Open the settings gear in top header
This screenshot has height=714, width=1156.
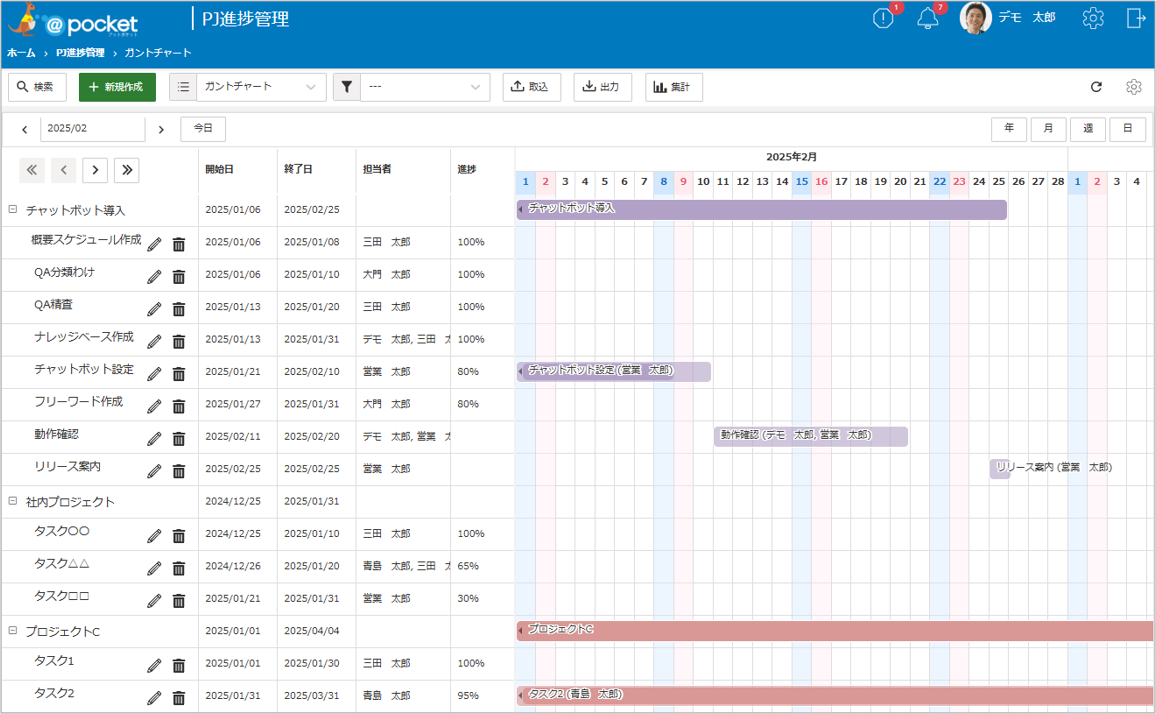[1093, 18]
